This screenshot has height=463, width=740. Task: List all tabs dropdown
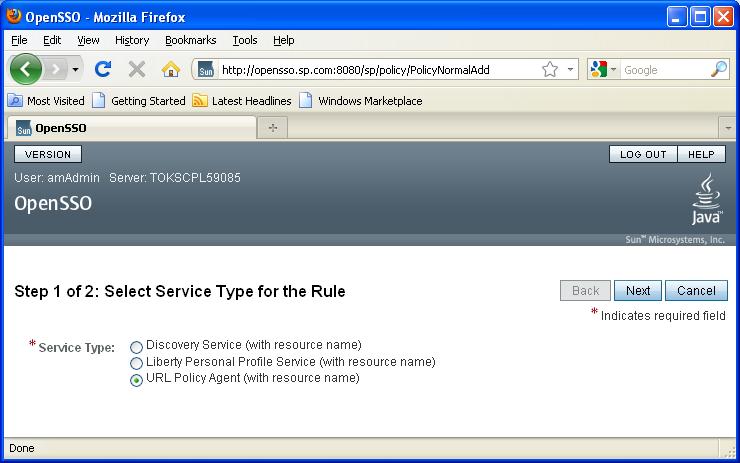click(728, 128)
